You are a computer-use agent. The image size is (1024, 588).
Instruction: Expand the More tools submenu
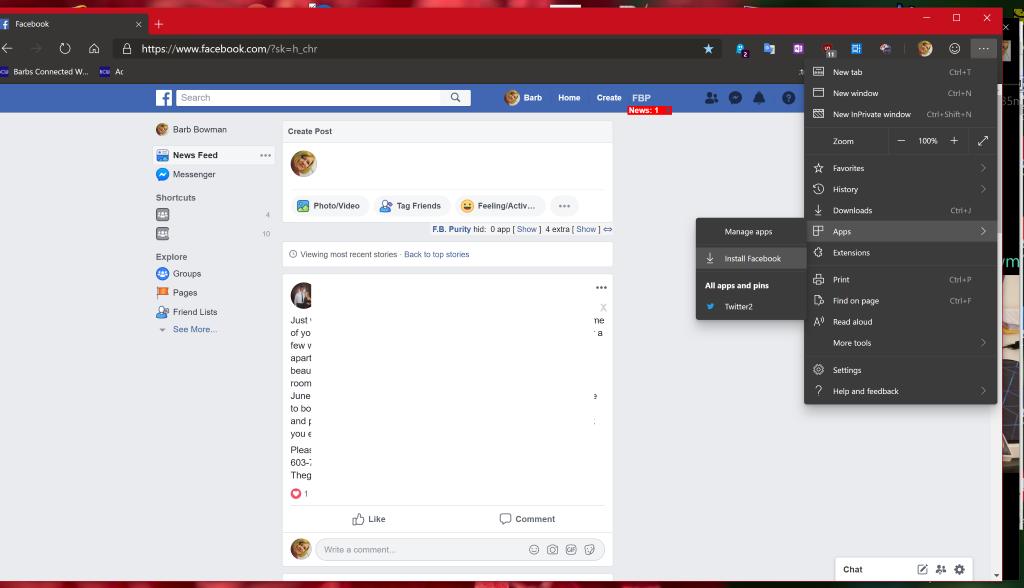(901, 342)
